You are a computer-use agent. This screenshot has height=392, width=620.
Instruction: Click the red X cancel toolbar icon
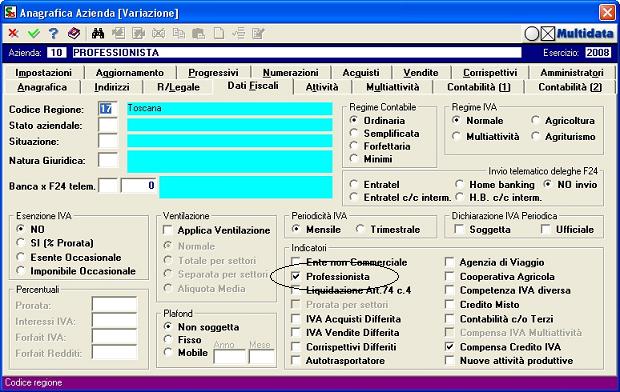(x=13, y=33)
